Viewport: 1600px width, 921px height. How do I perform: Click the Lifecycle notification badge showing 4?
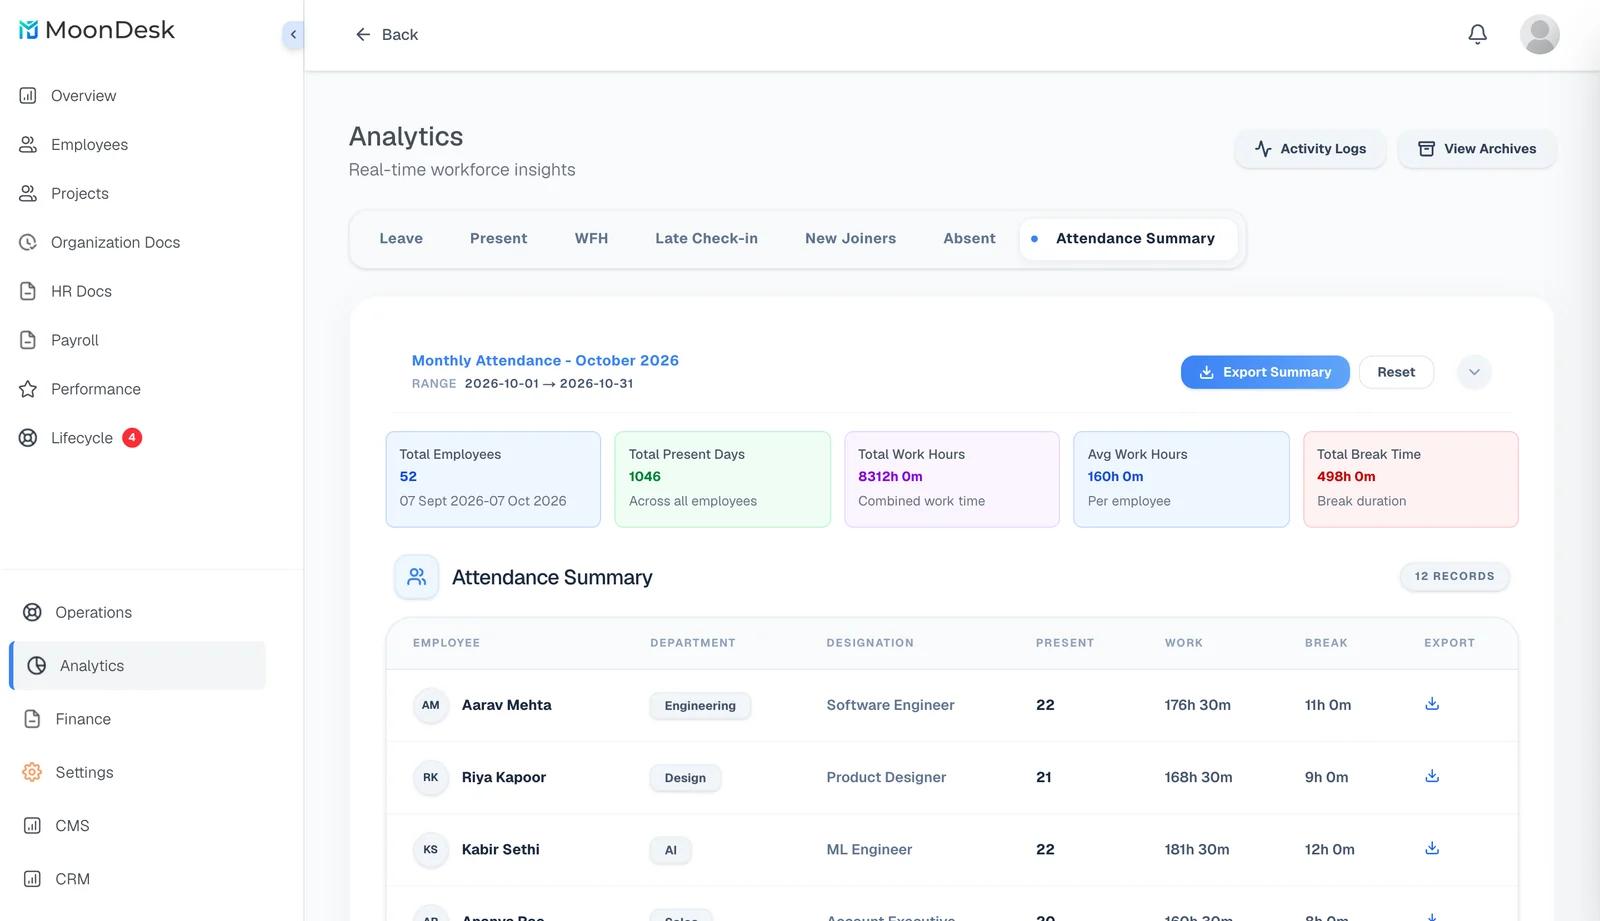click(x=132, y=437)
